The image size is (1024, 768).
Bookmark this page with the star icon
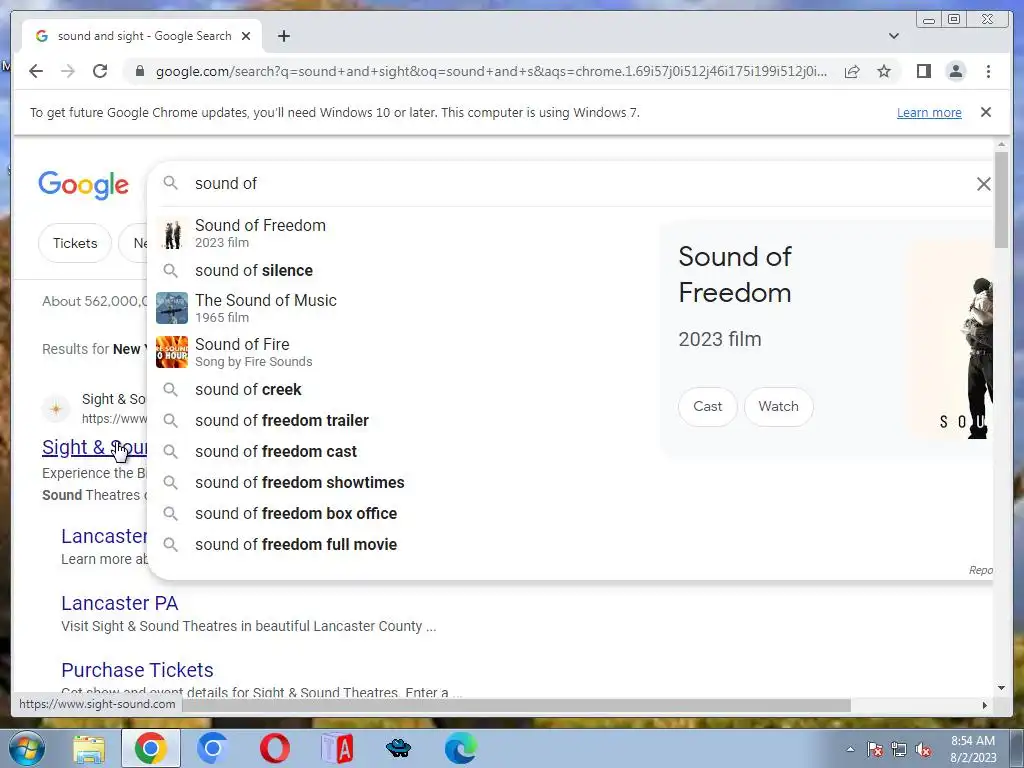[x=884, y=71]
